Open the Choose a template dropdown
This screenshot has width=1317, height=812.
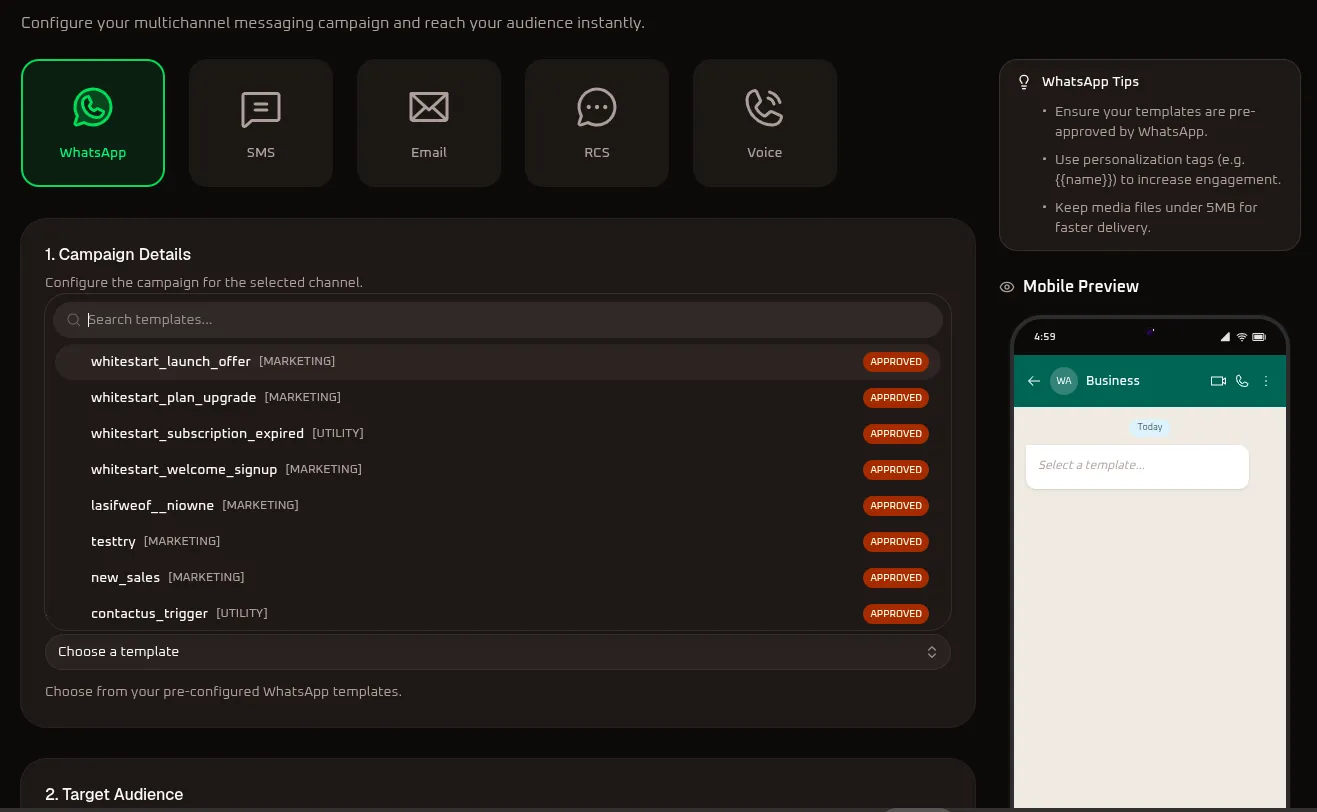[498, 652]
